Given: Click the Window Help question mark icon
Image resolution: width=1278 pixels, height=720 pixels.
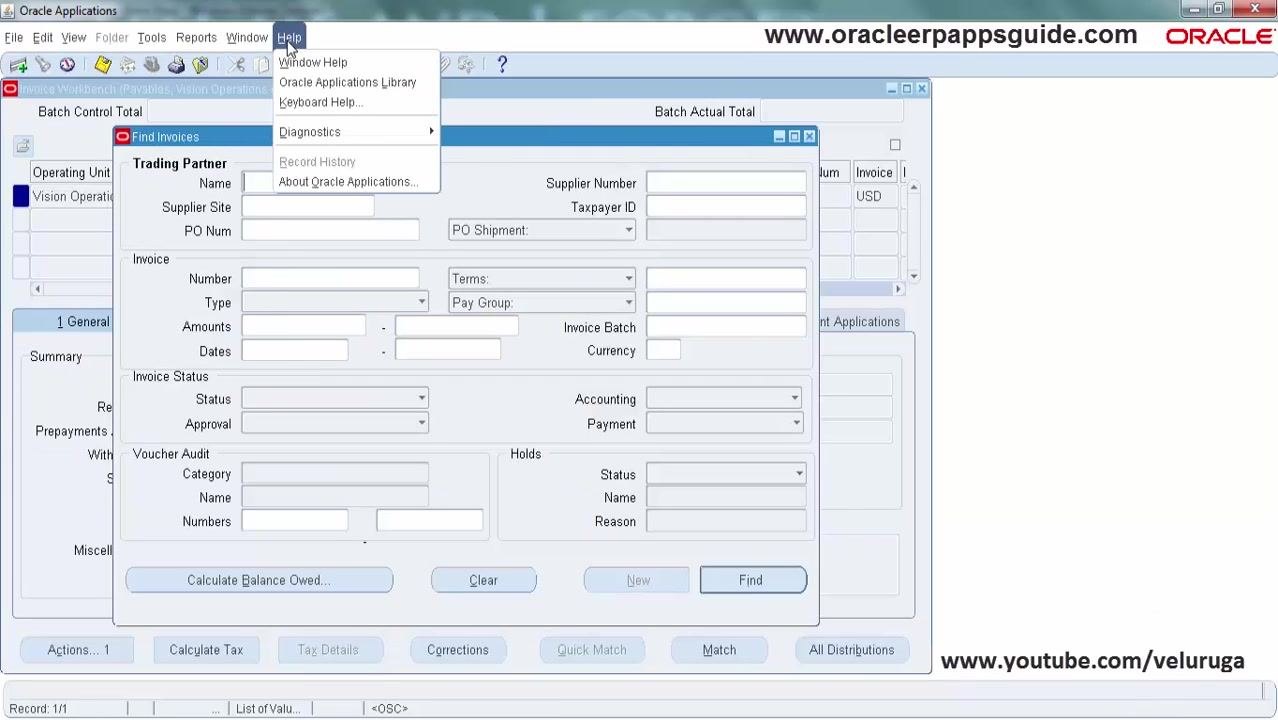Looking at the screenshot, I should coord(502,65).
